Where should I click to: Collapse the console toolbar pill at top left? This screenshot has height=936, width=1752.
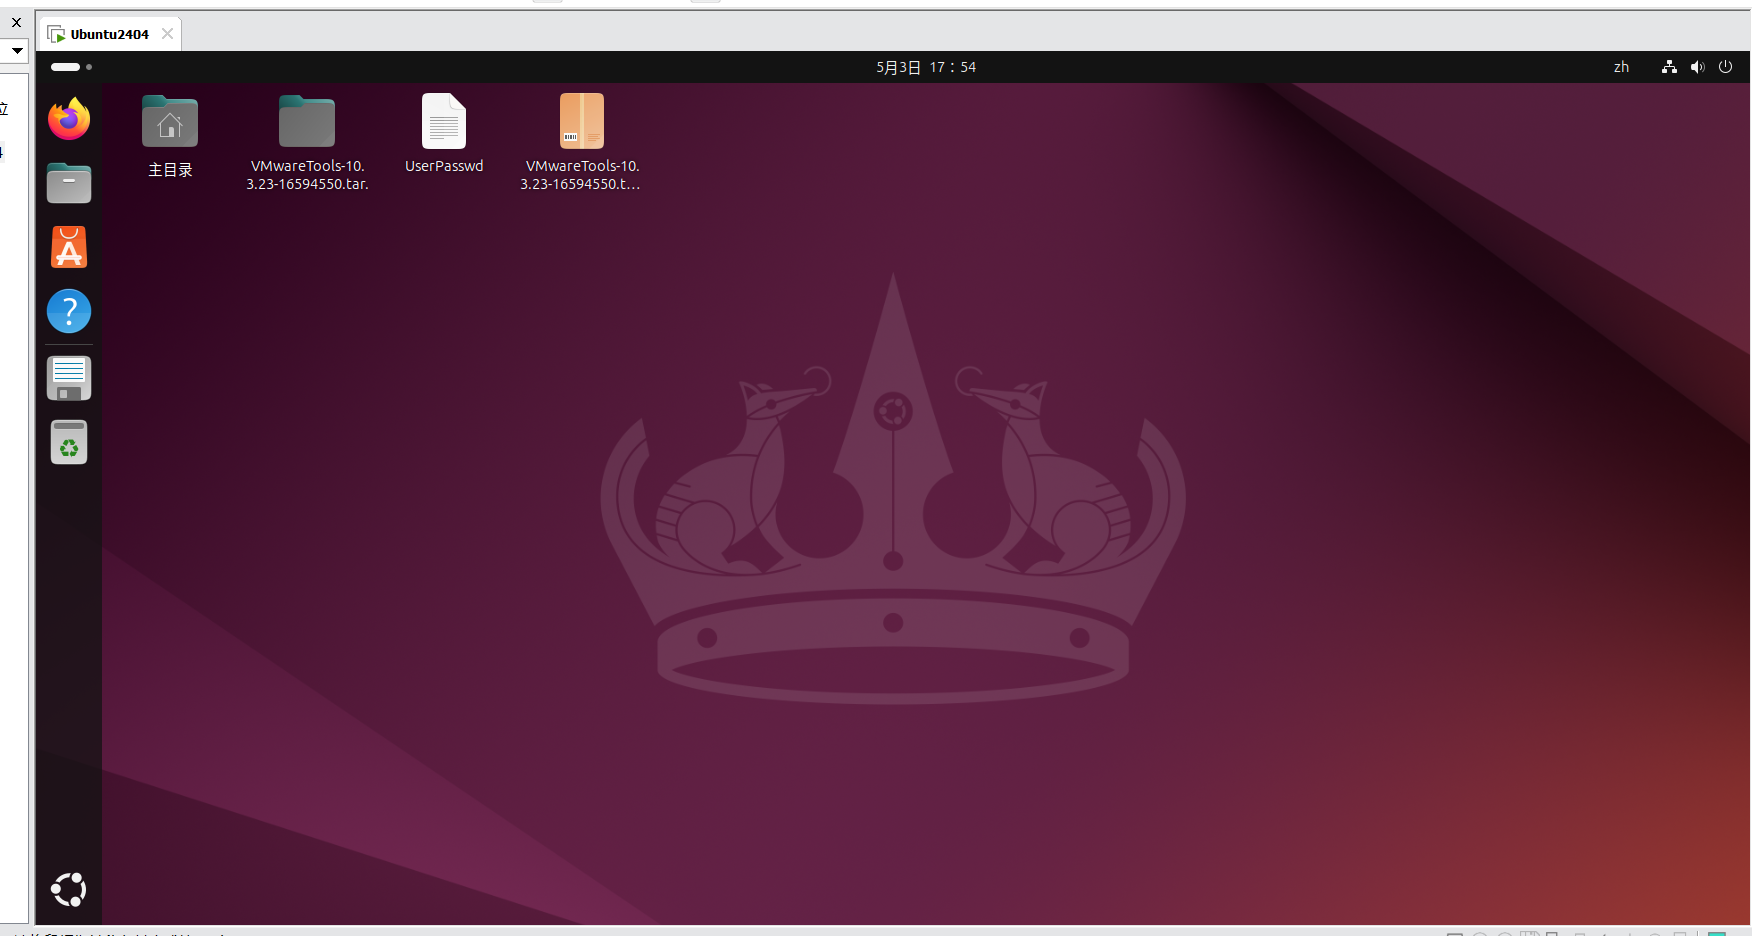pyautogui.click(x=66, y=67)
